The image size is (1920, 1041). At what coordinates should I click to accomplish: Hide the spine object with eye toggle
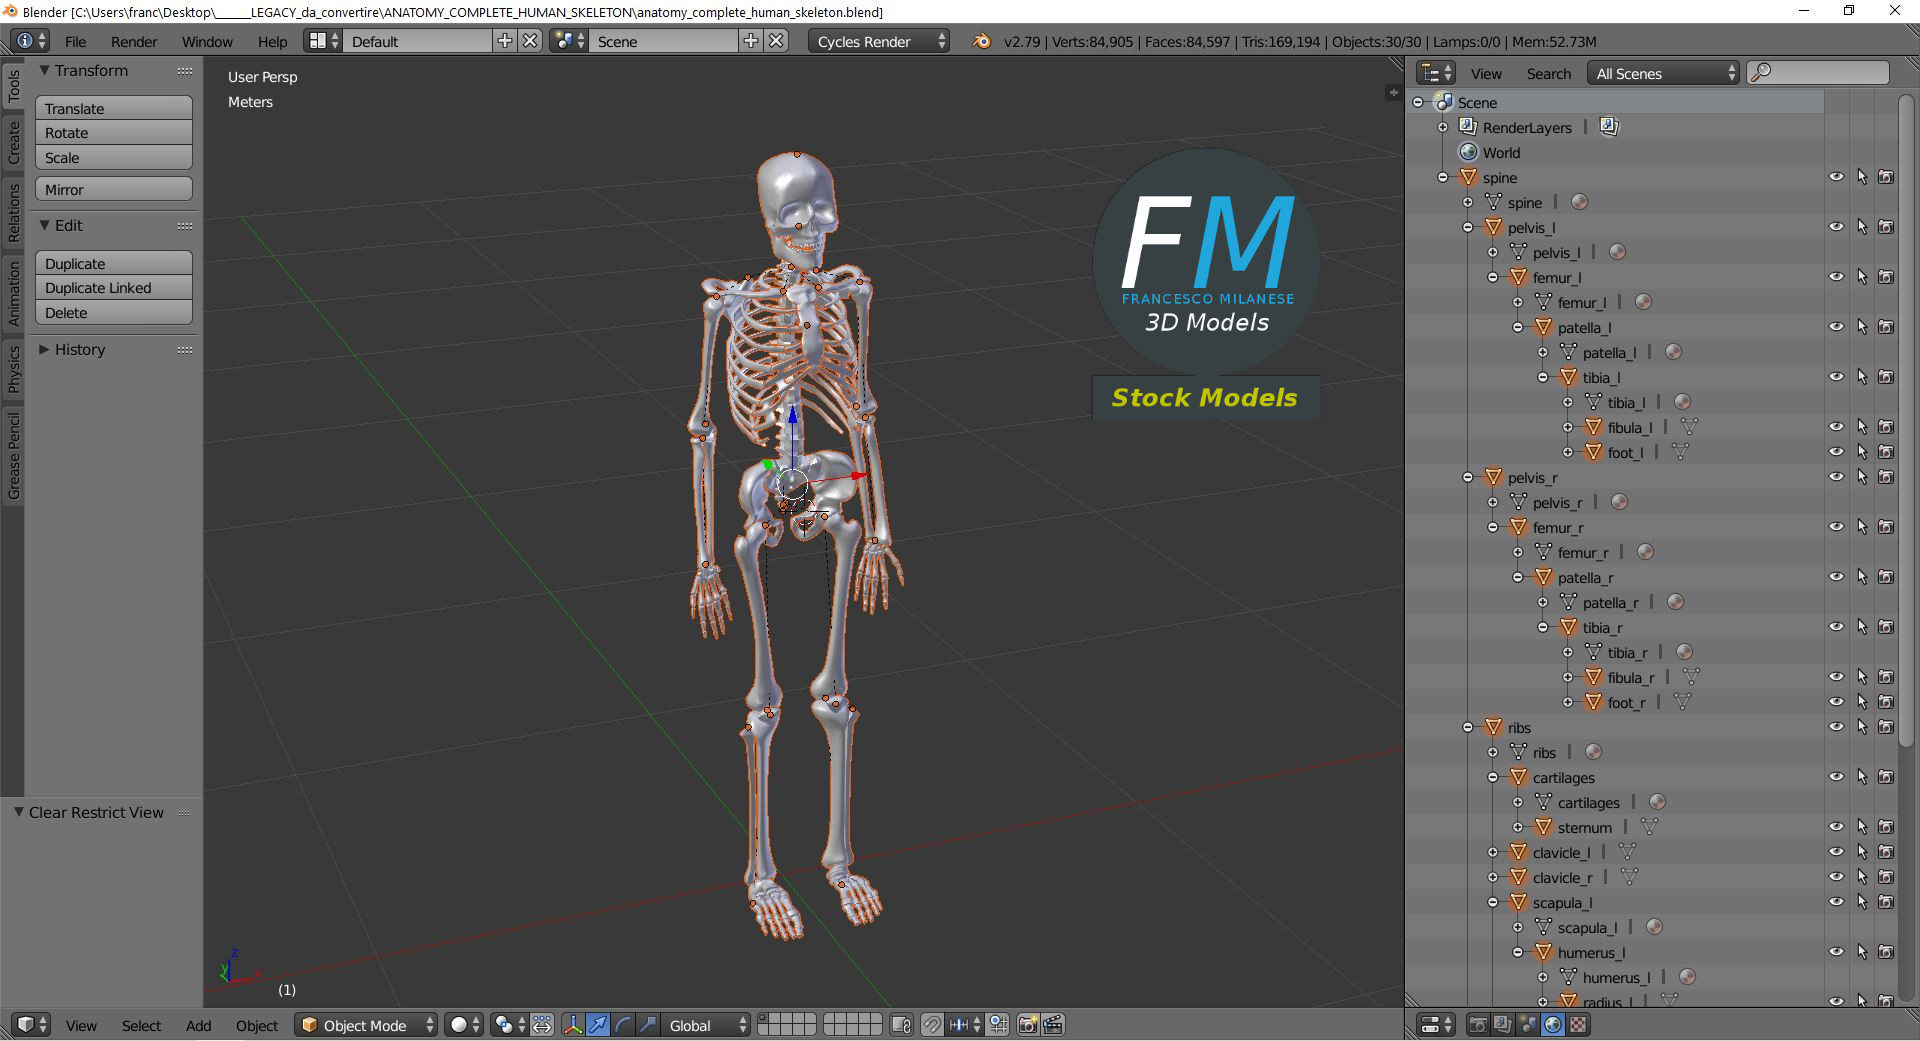tap(1839, 177)
